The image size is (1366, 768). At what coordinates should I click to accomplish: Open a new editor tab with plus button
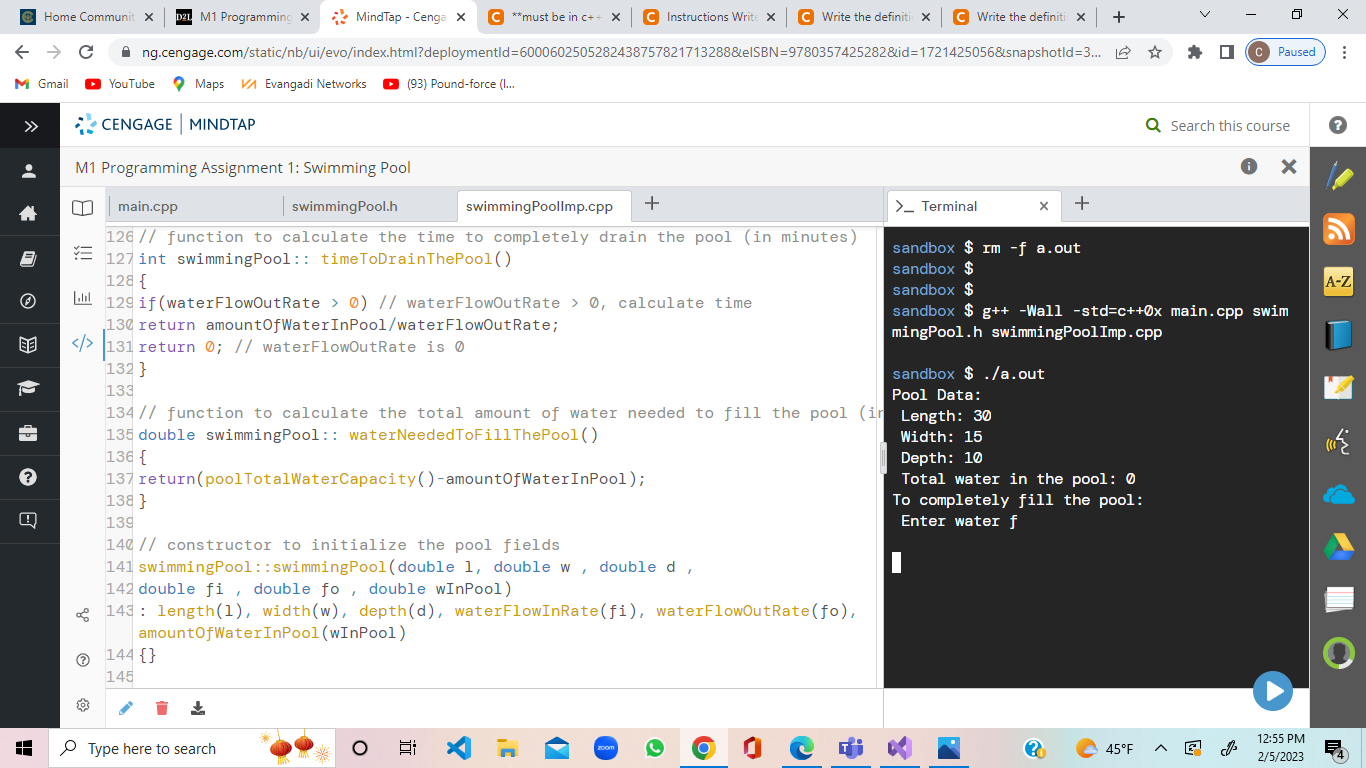point(651,204)
